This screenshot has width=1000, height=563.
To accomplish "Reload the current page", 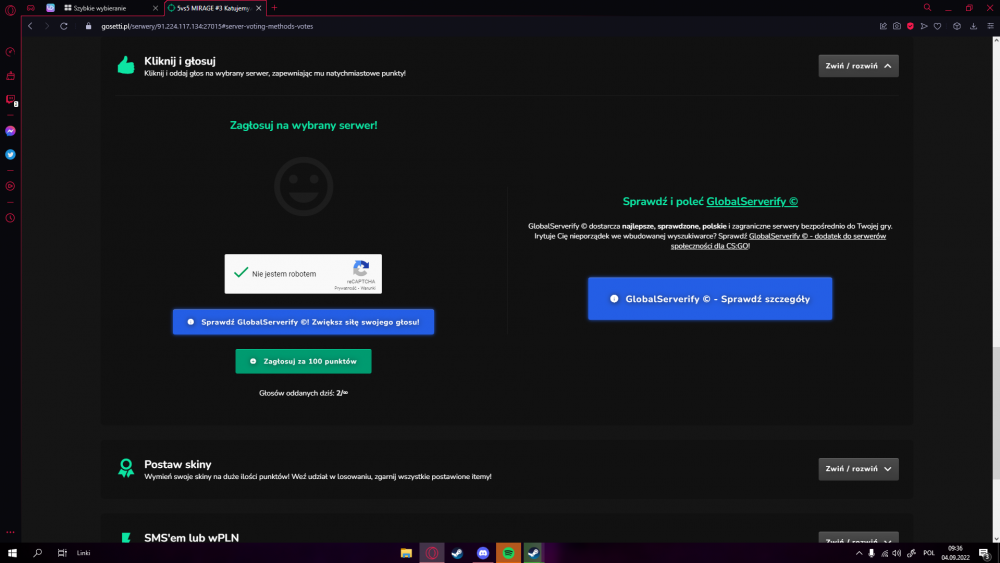I will pyautogui.click(x=64, y=26).
